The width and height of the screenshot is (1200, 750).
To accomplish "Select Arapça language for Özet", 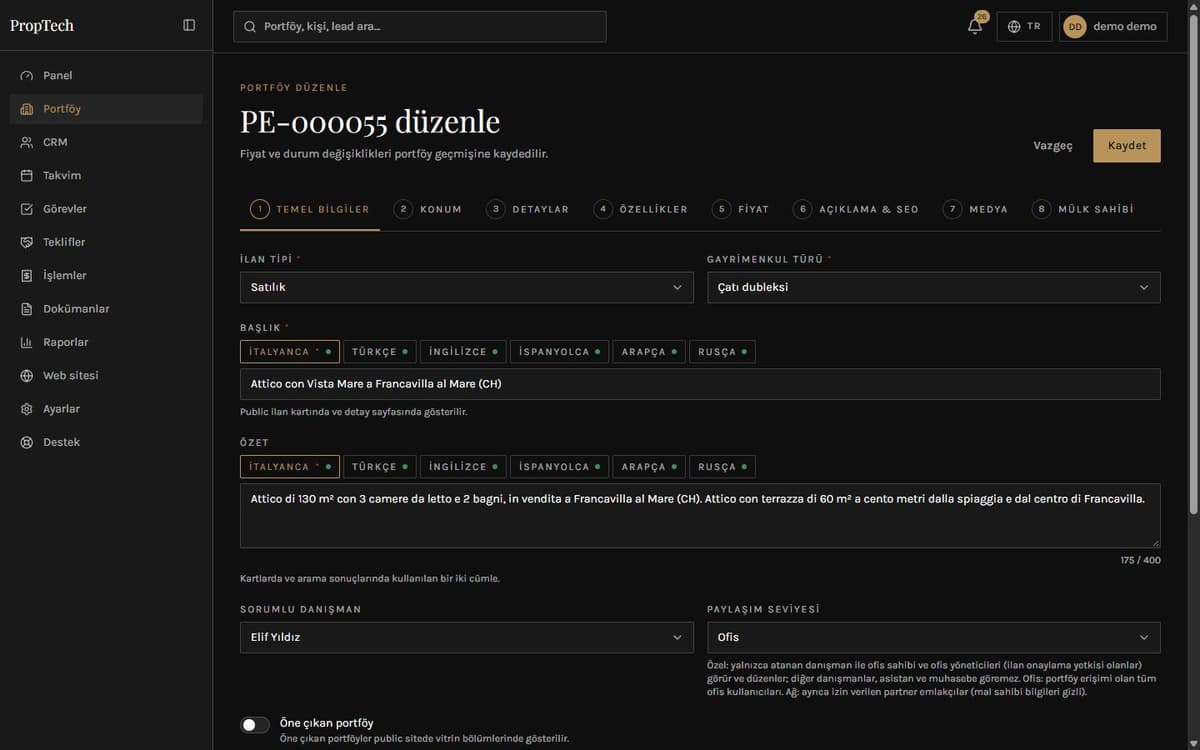I will click(x=649, y=467).
